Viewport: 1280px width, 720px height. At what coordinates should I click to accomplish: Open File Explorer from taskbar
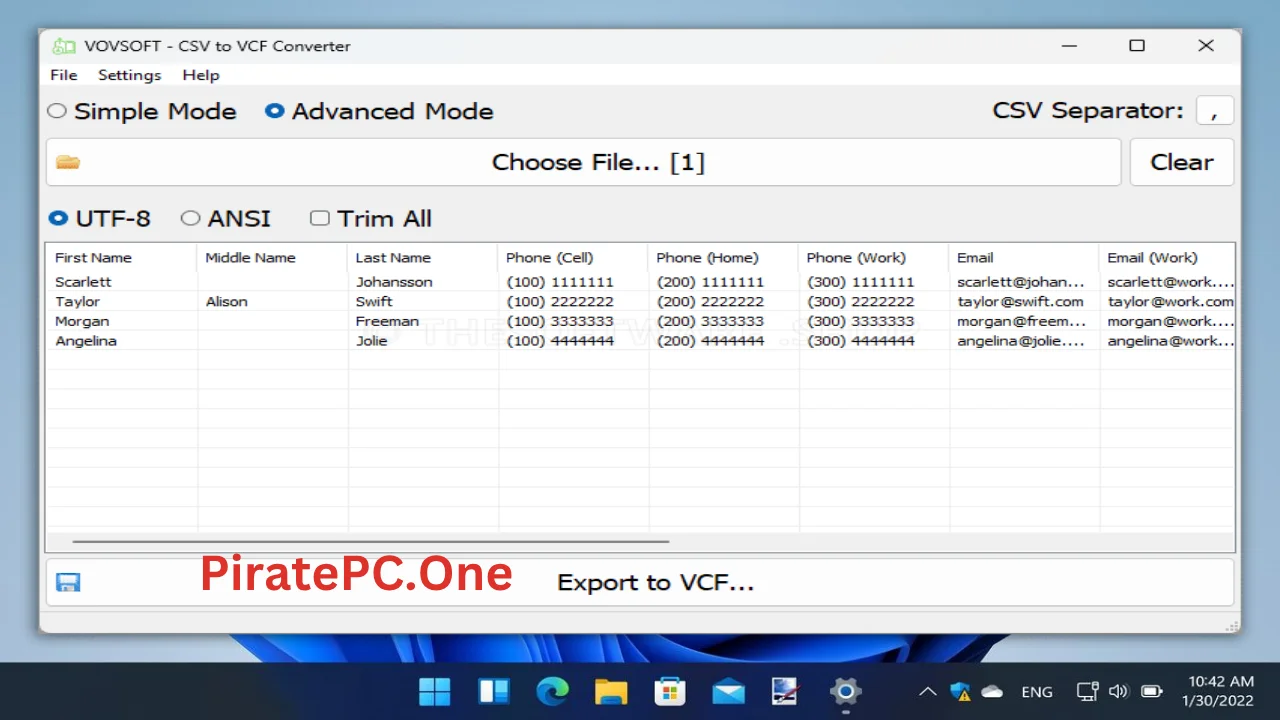point(611,691)
